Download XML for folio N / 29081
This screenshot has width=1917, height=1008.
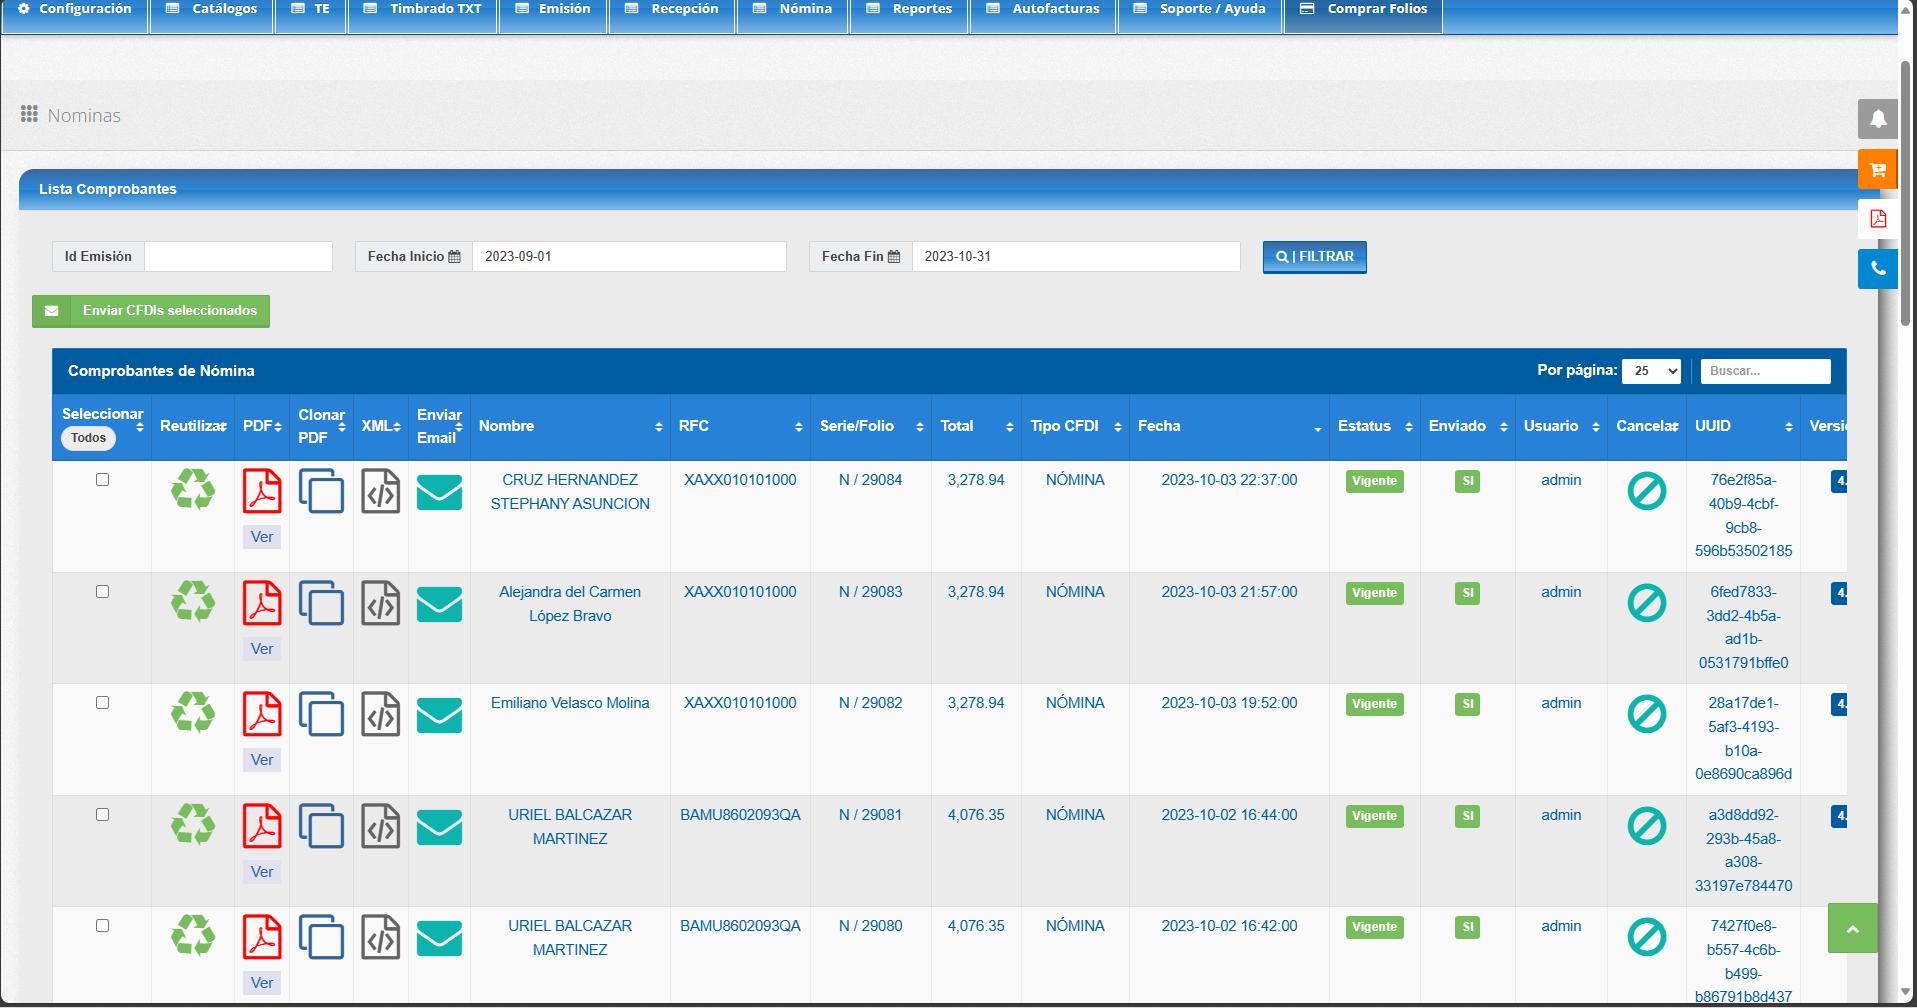(380, 827)
